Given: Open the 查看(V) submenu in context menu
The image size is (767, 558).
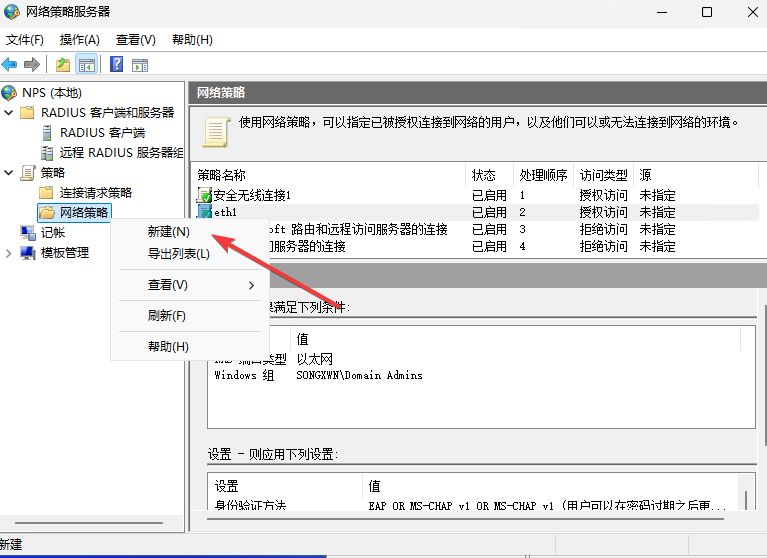Looking at the screenshot, I should [168, 285].
